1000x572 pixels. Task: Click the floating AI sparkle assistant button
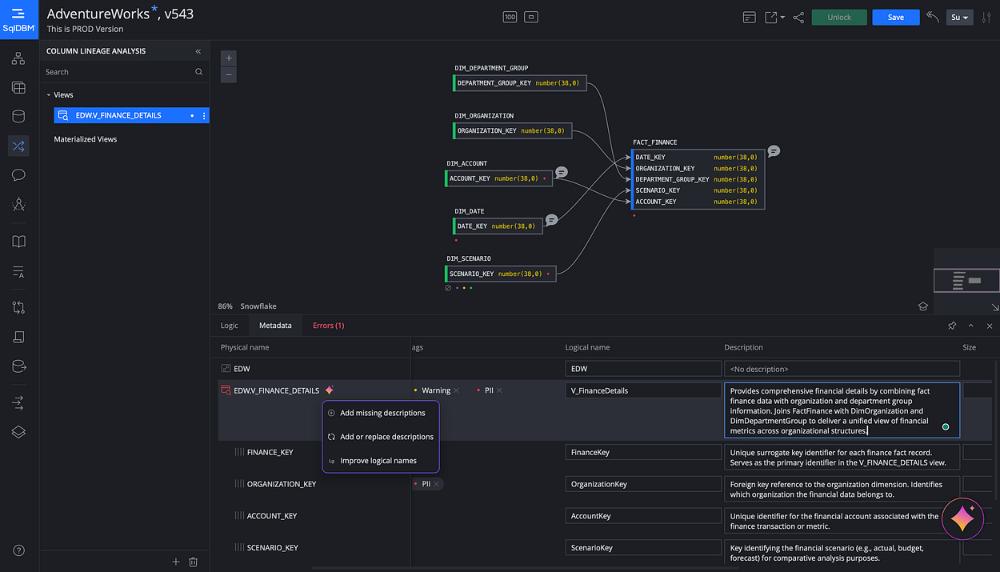(x=962, y=518)
